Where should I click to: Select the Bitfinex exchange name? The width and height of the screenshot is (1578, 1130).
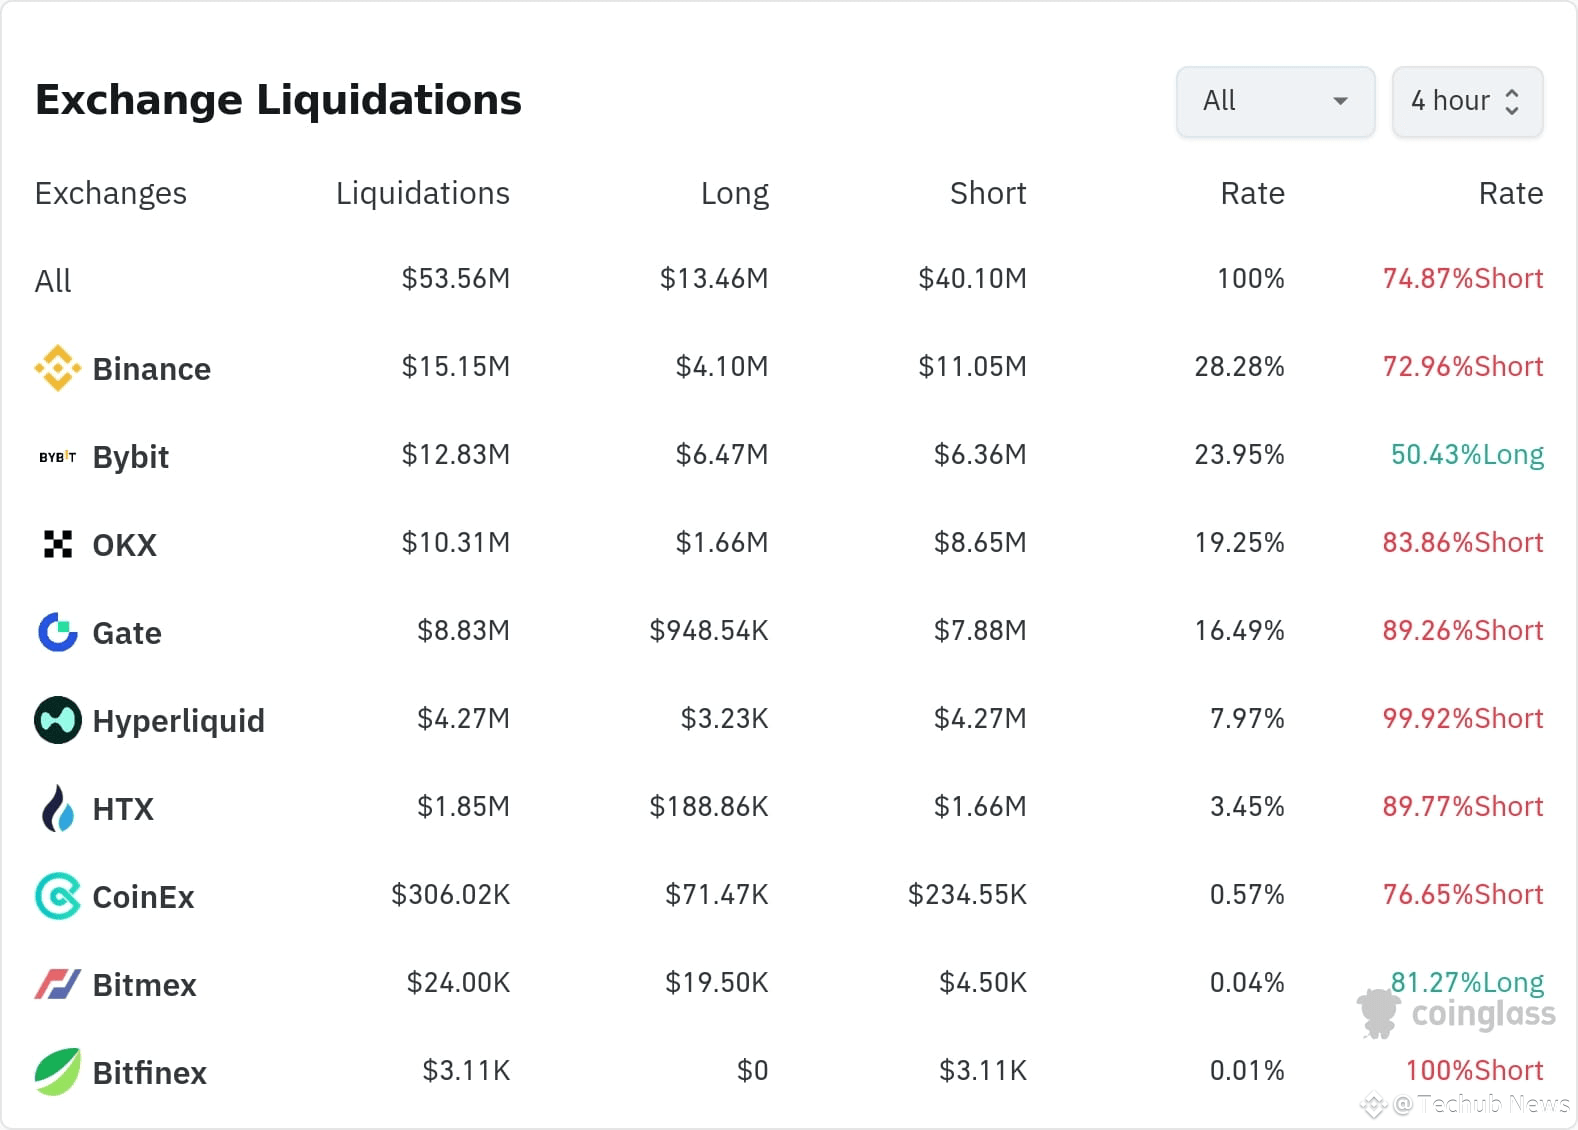click(x=149, y=1073)
